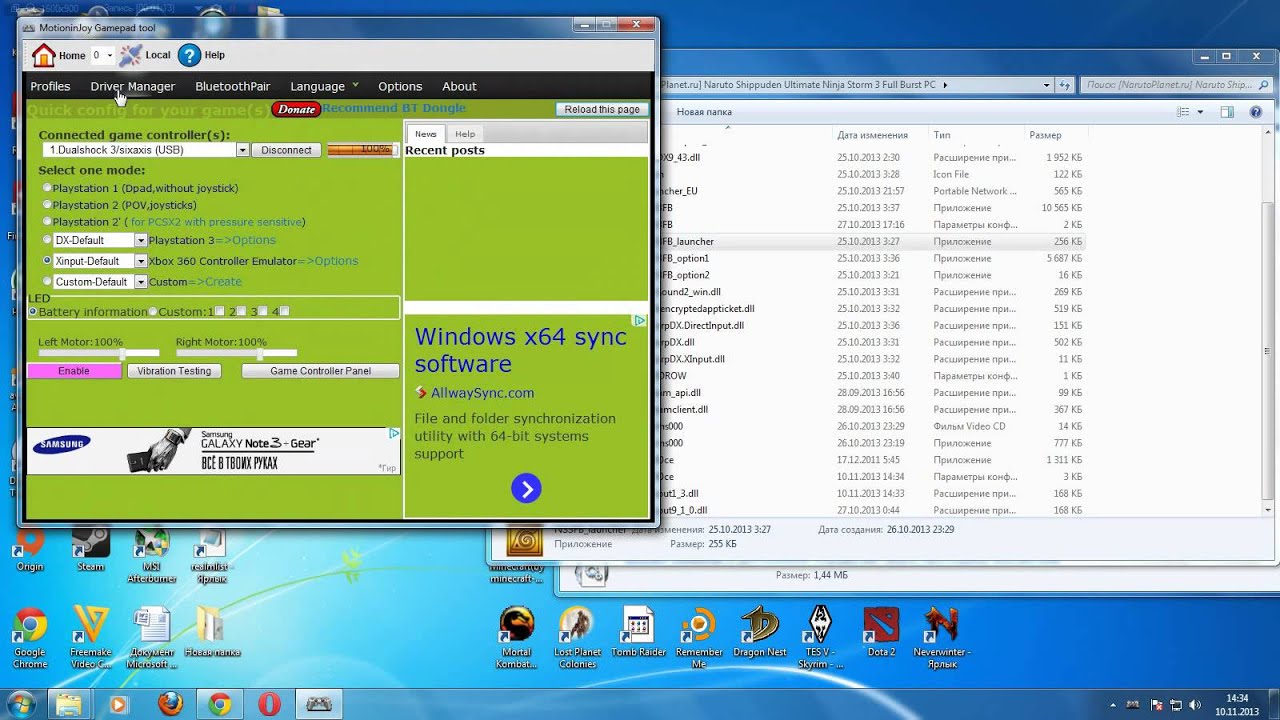Select the realmlist shortcut on the desktop
This screenshot has width=1280, height=720.
tap(211, 555)
